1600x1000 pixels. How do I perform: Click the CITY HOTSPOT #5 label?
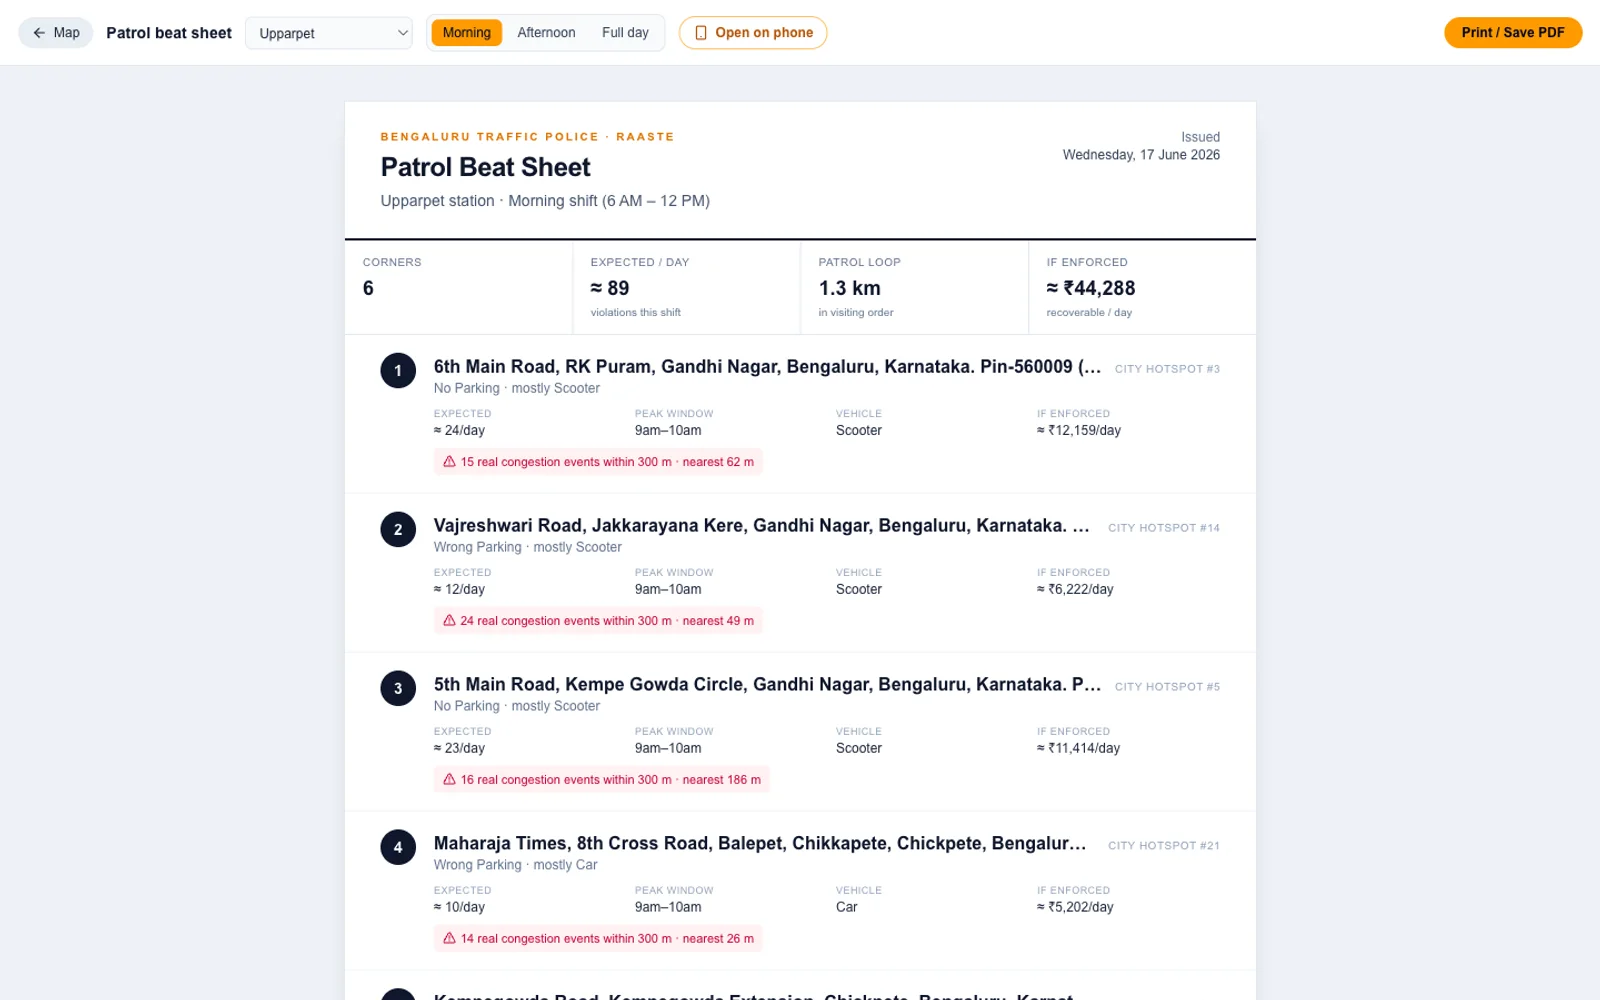point(1167,687)
